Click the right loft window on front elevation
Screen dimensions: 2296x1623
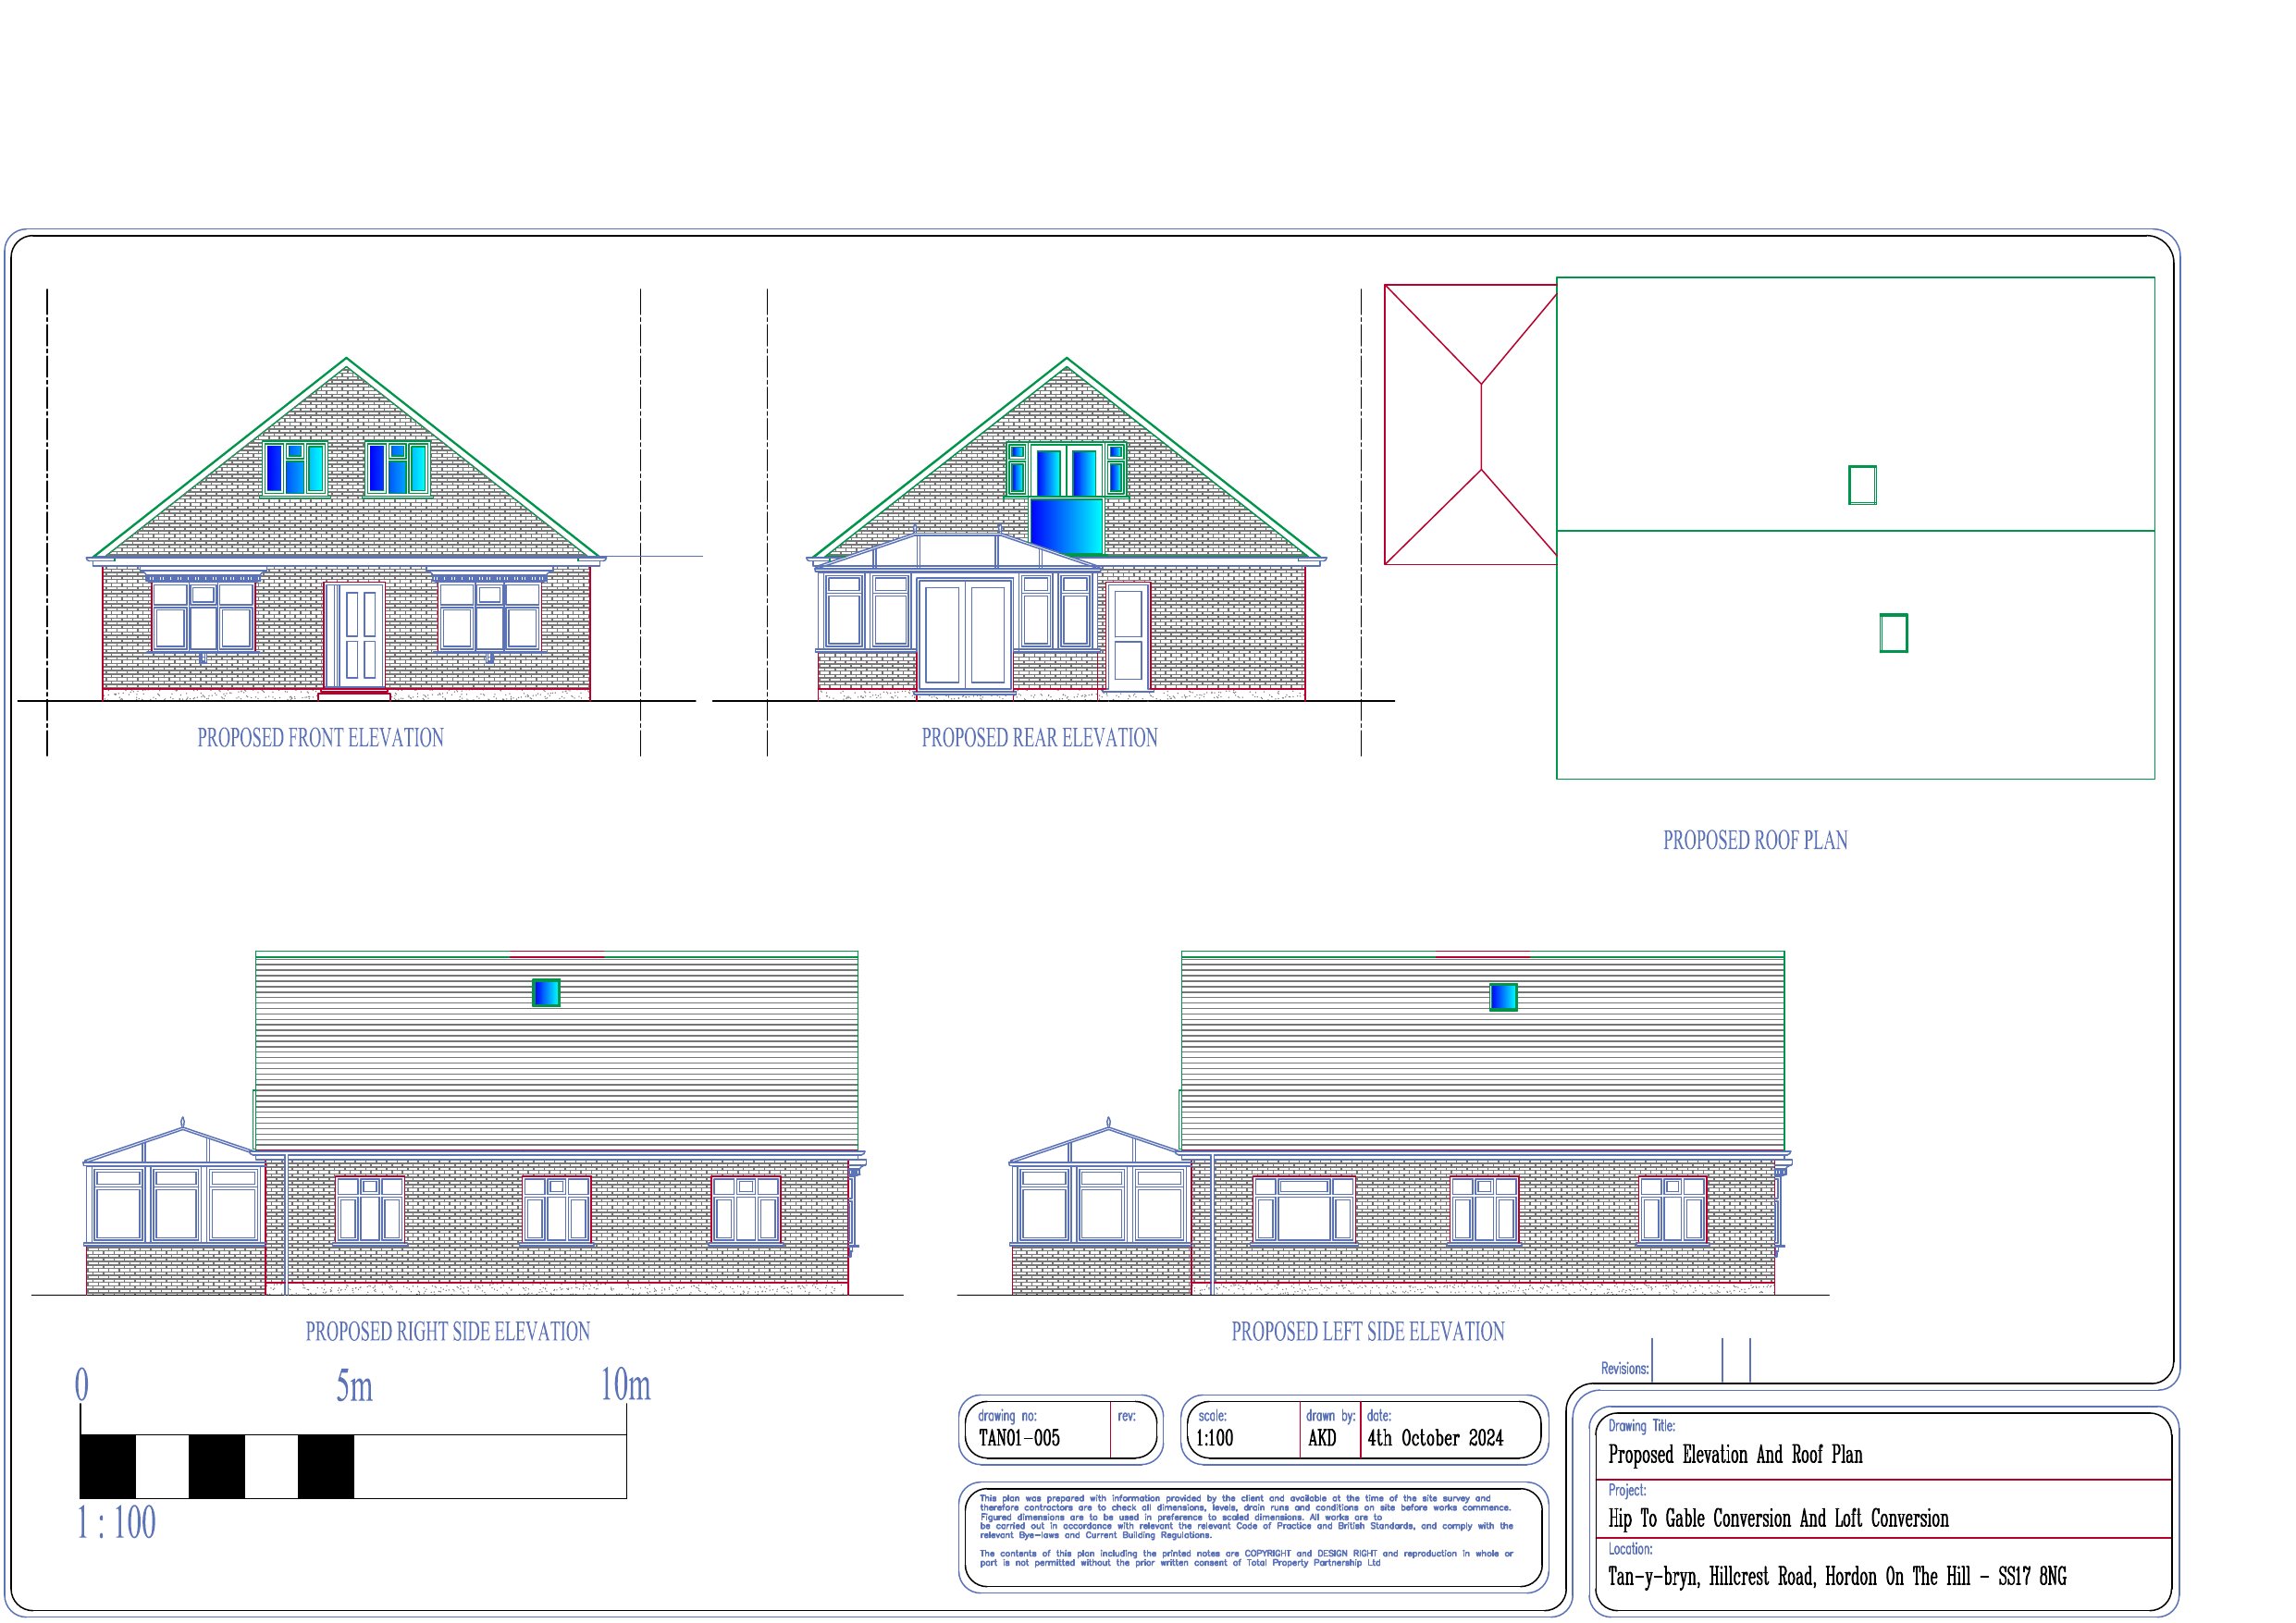[397, 468]
